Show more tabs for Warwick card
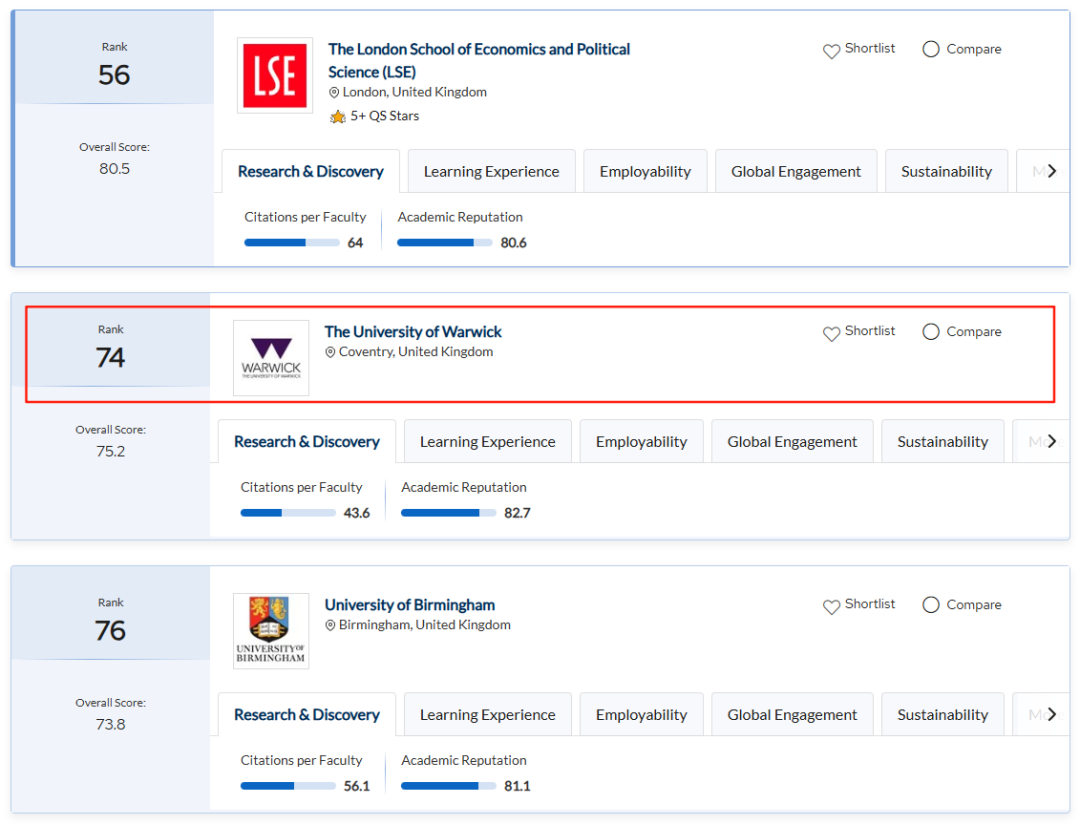The width and height of the screenshot is (1080, 825). coord(1051,441)
